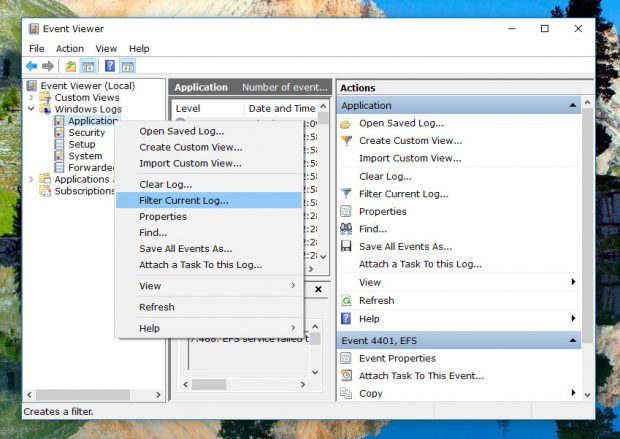620x439 pixels.
Task: Collapse the Windows Logs tree node
Action: coord(31,109)
